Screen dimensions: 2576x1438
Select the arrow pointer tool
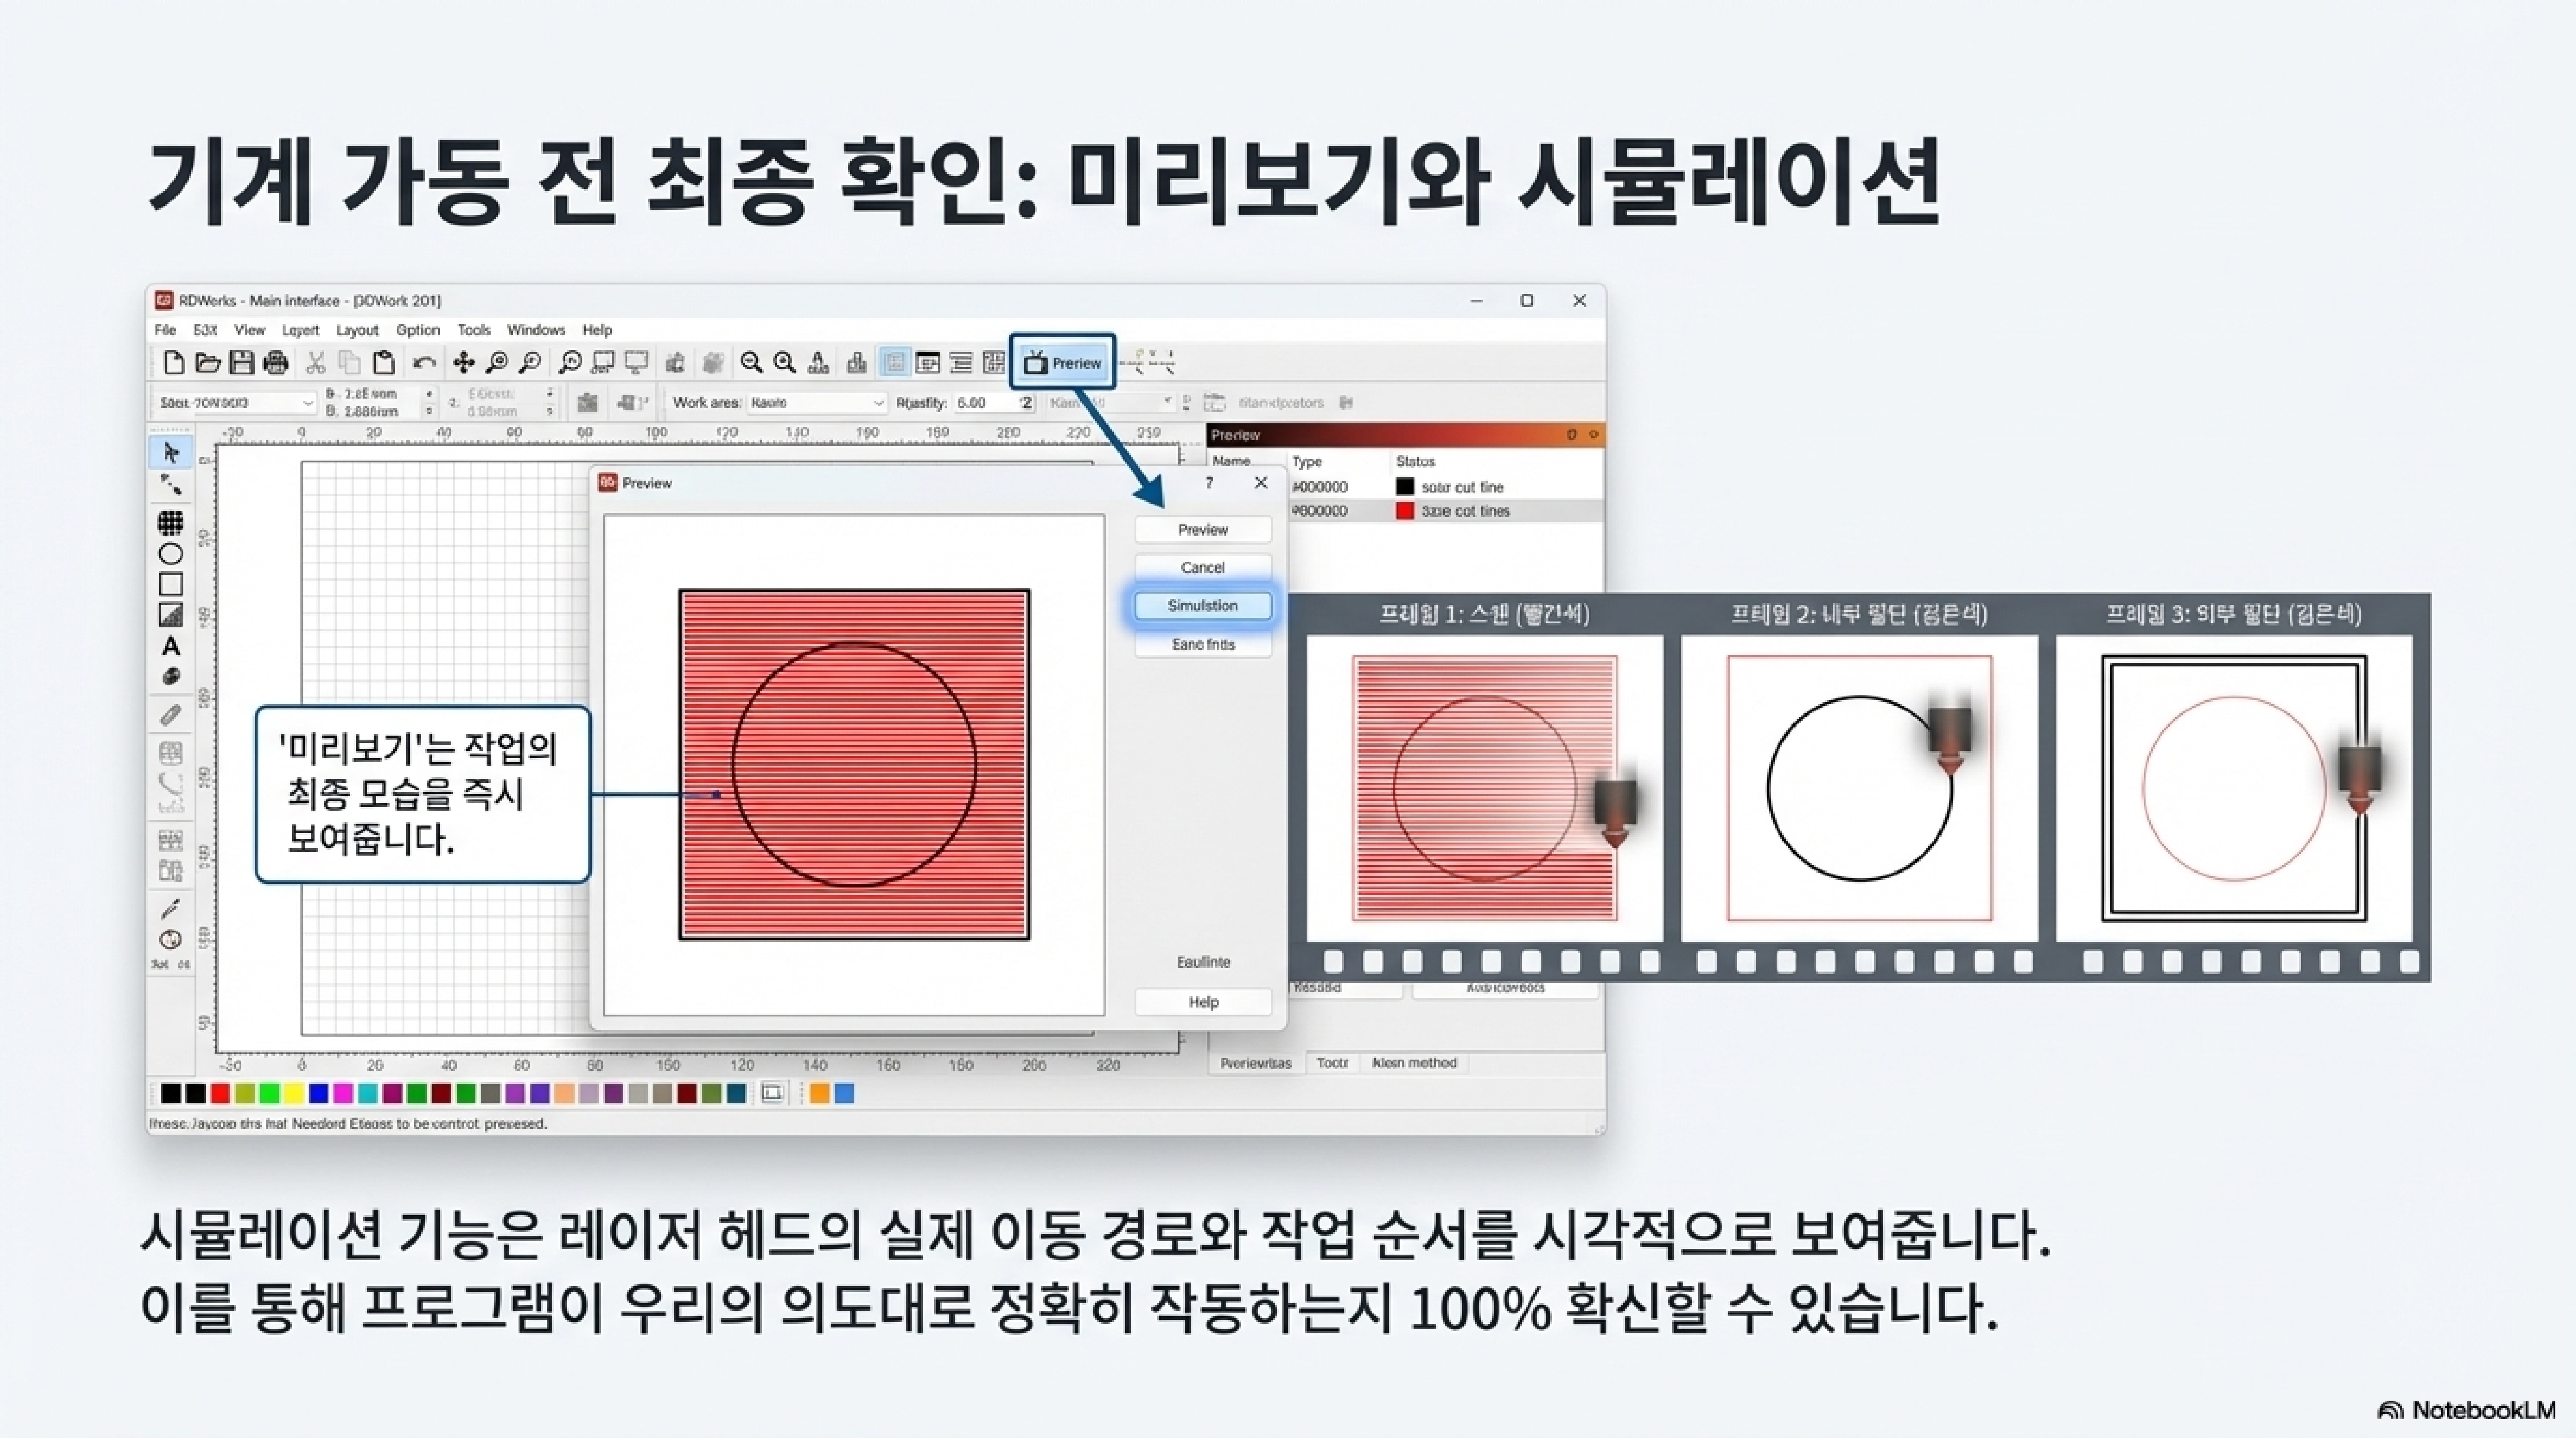(171, 453)
